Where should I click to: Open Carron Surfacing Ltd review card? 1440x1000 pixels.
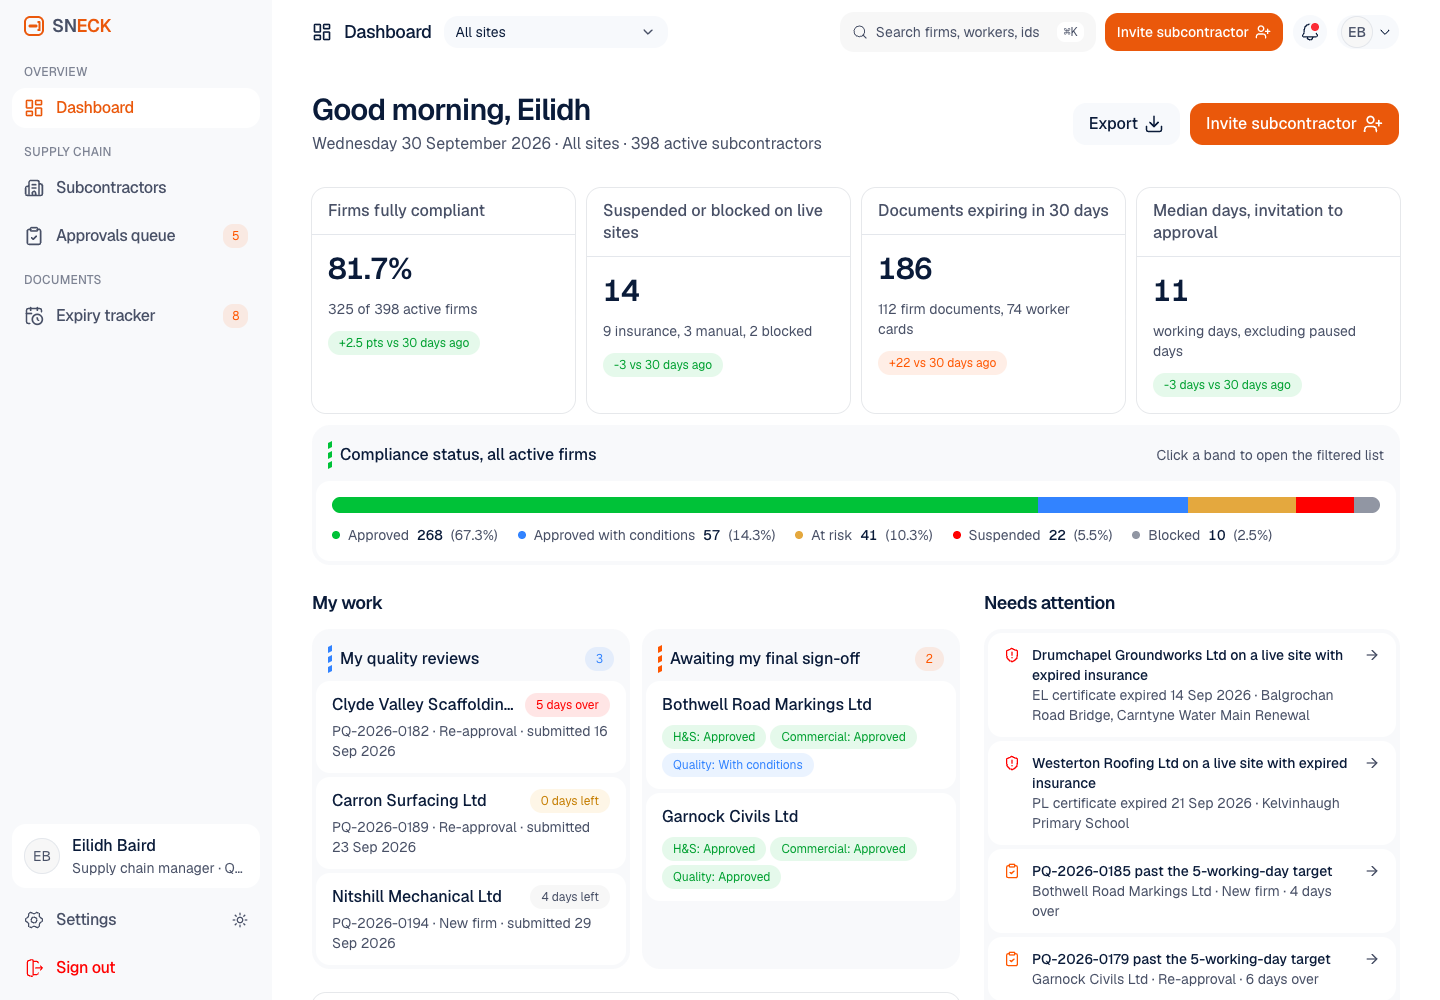coord(471,823)
